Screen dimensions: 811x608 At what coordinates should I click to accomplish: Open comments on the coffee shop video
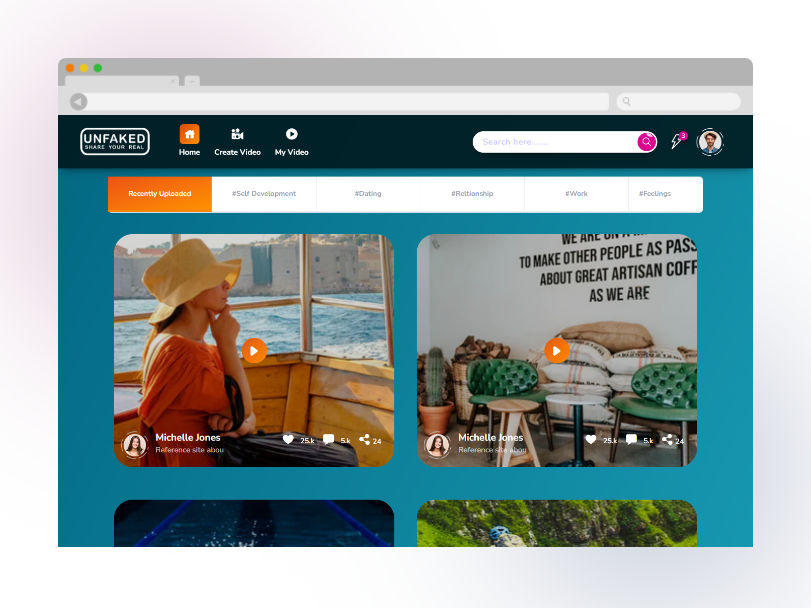coord(631,439)
